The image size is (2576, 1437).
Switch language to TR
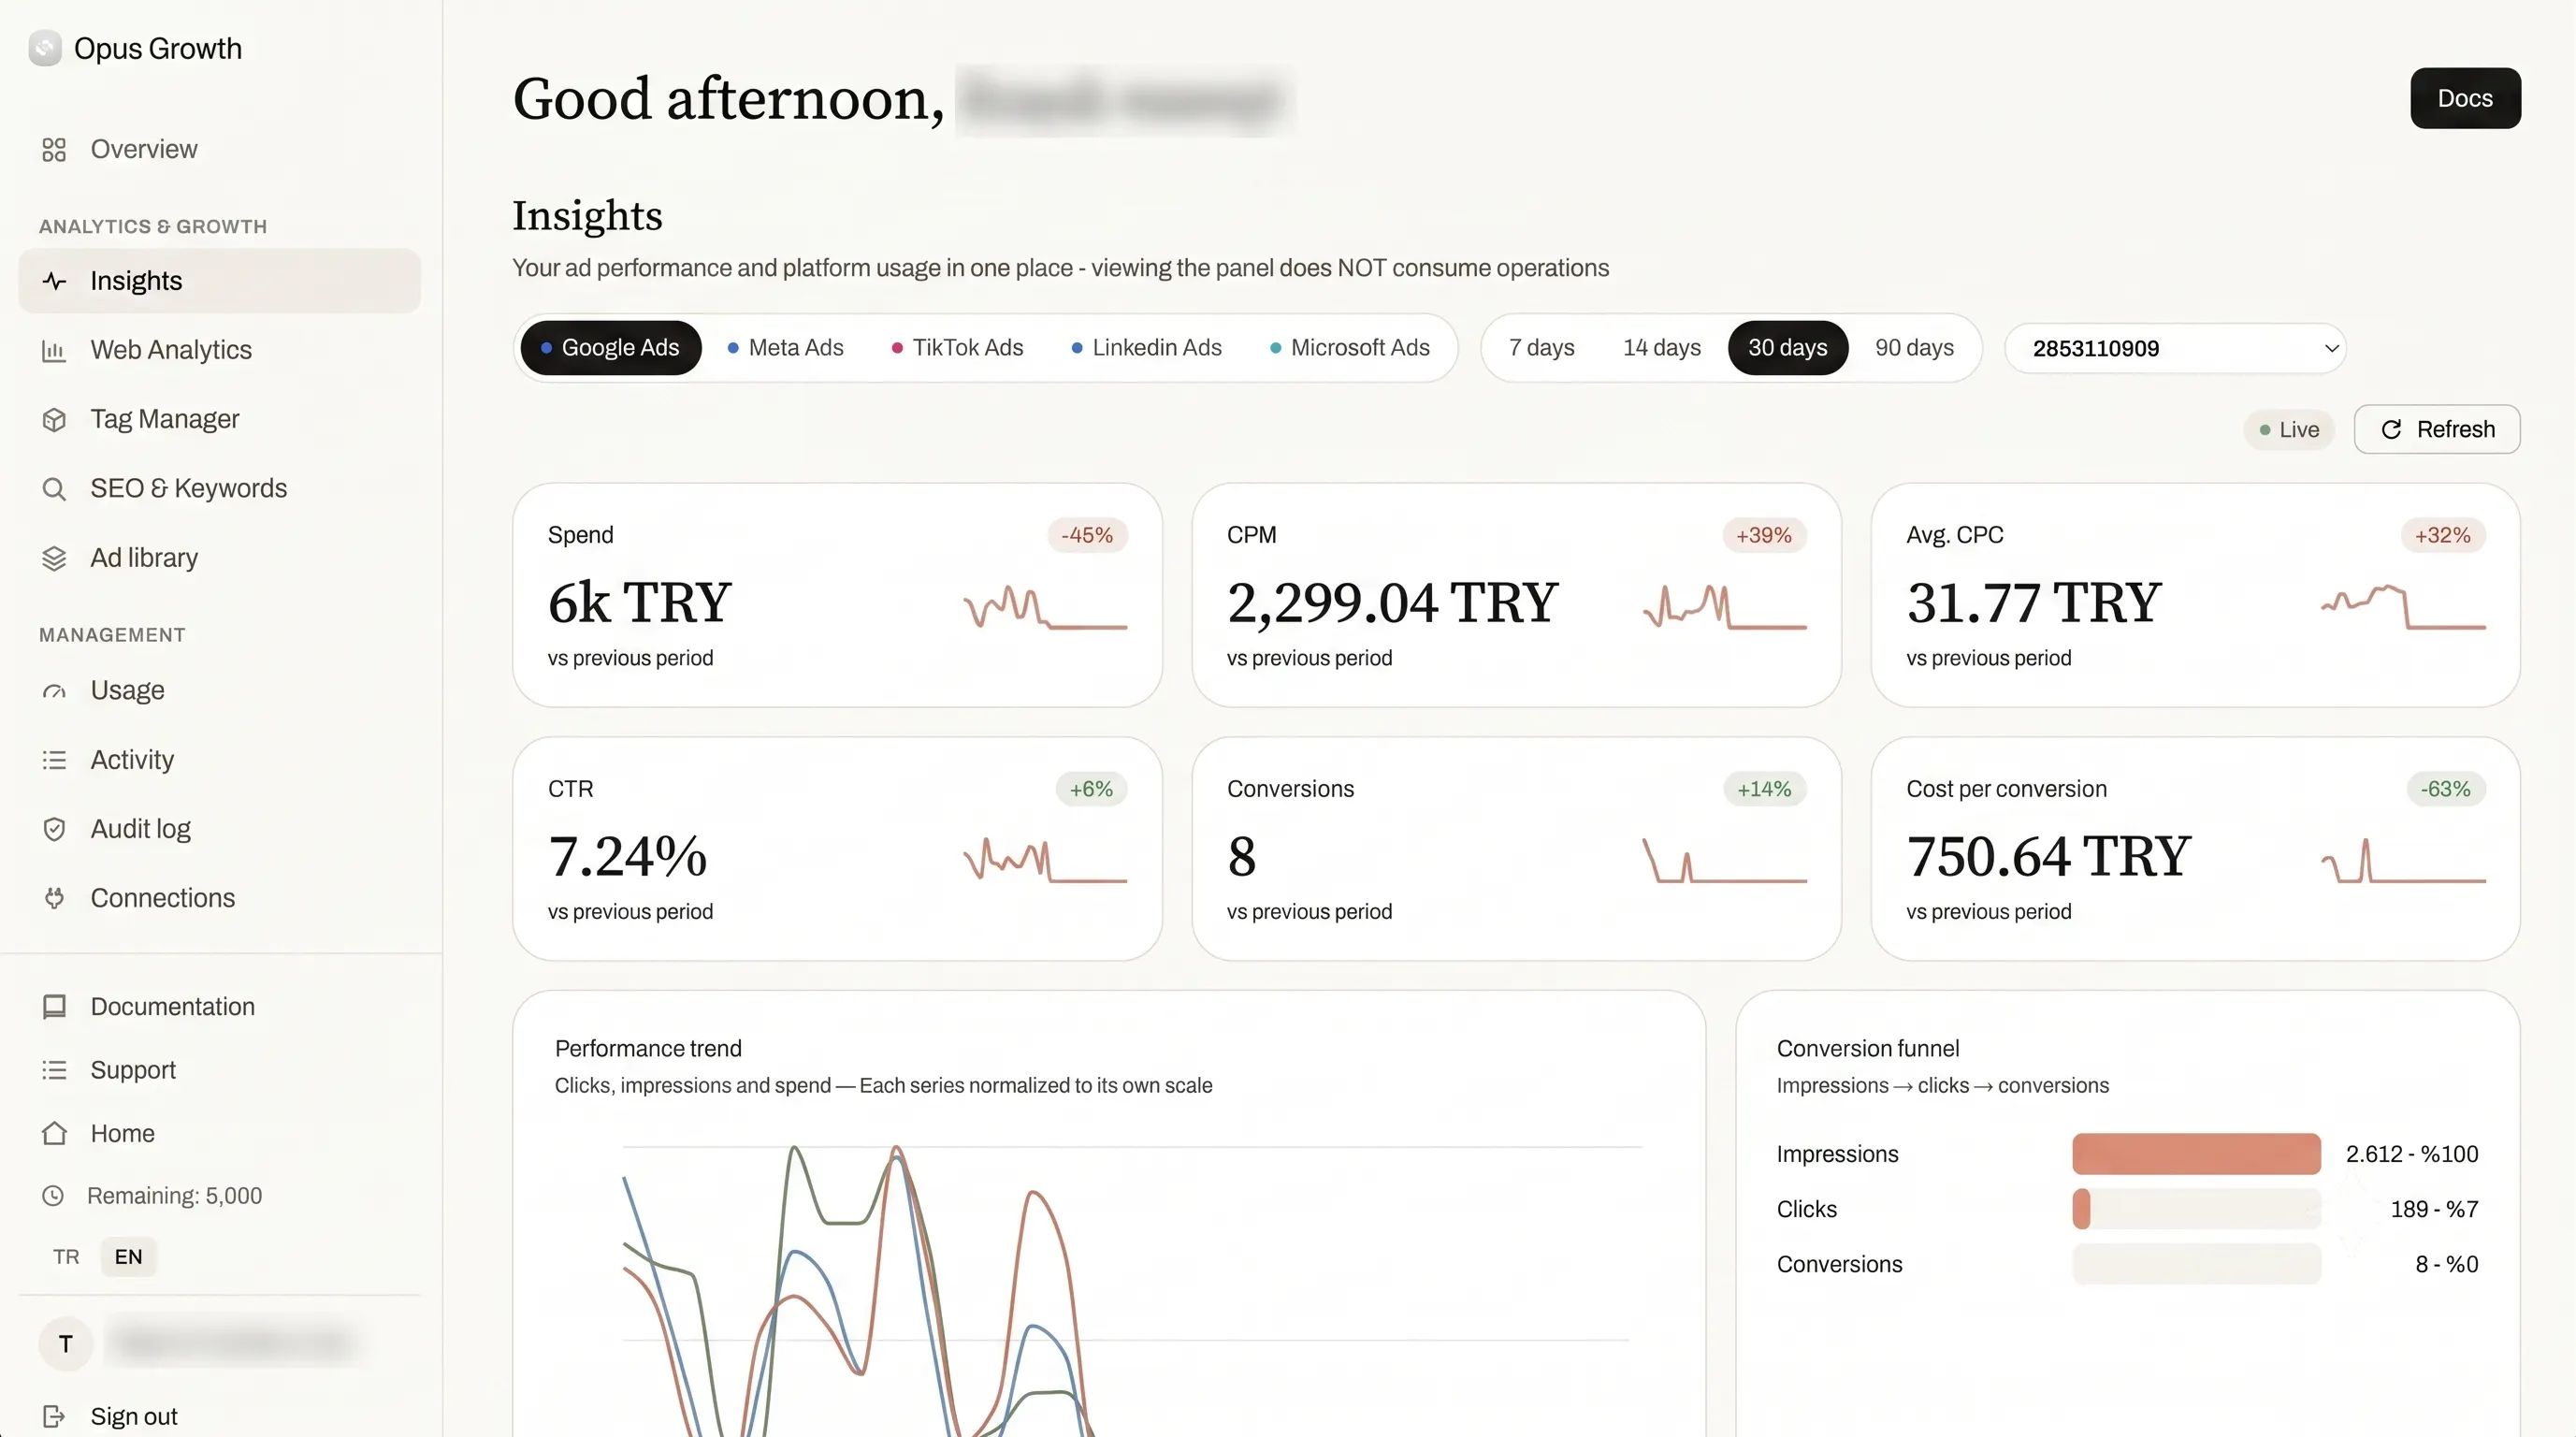(x=67, y=1257)
